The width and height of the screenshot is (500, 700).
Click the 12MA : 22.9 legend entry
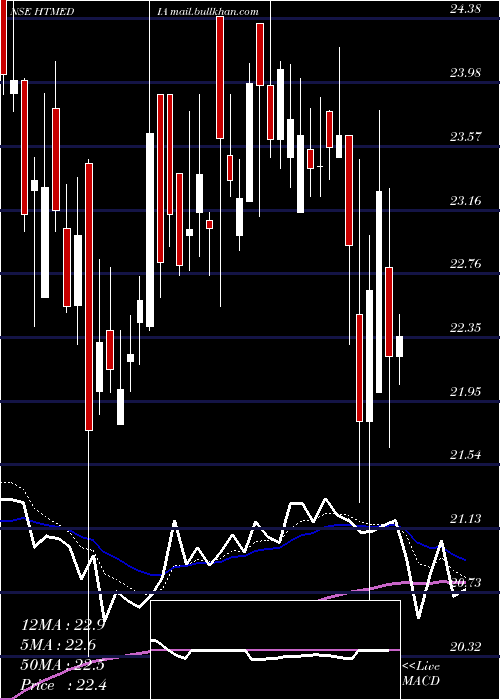pos(63,625)
